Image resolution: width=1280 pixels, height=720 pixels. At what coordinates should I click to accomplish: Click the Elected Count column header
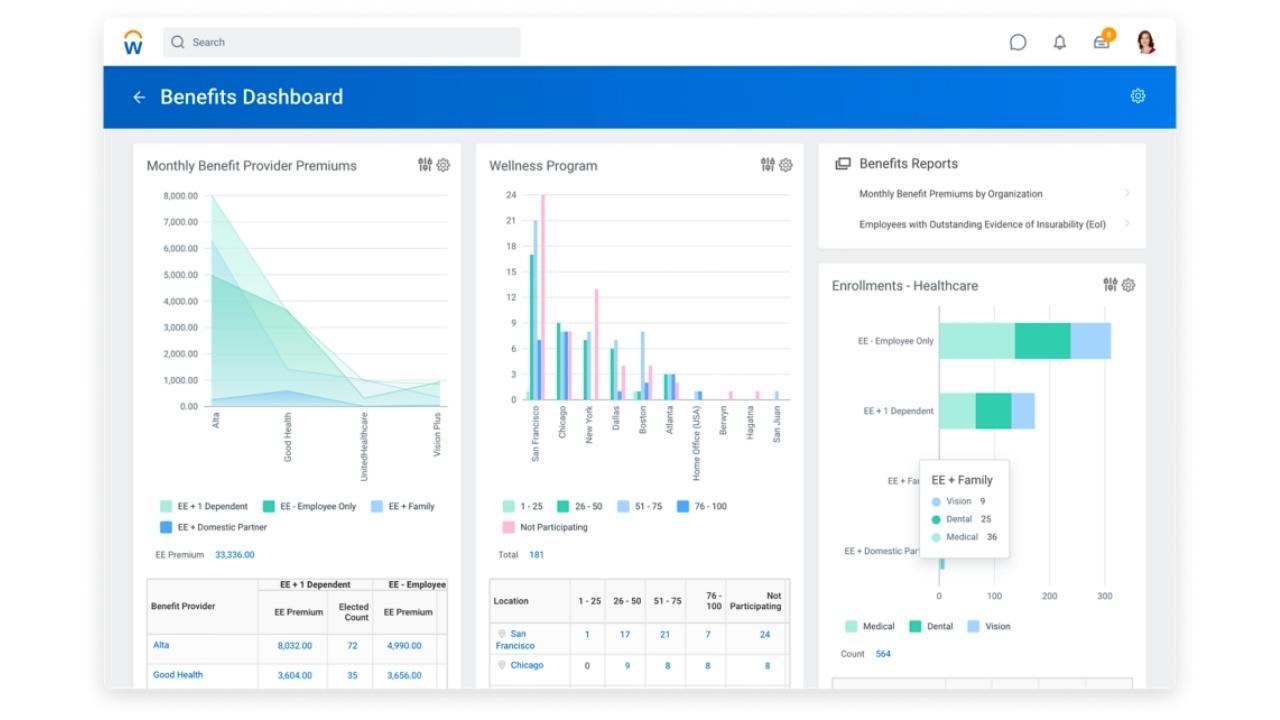click(354, 612)
